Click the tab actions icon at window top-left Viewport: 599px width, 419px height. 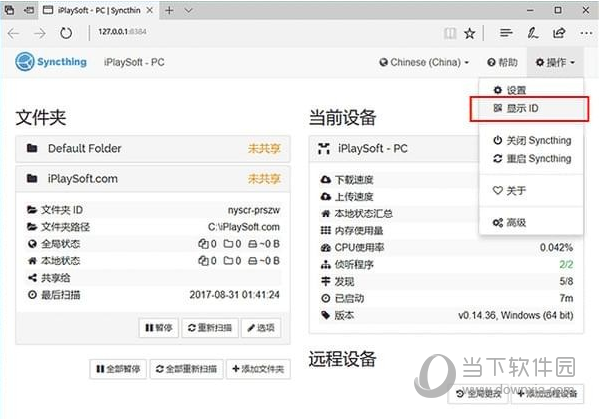[x=9, y=10]
